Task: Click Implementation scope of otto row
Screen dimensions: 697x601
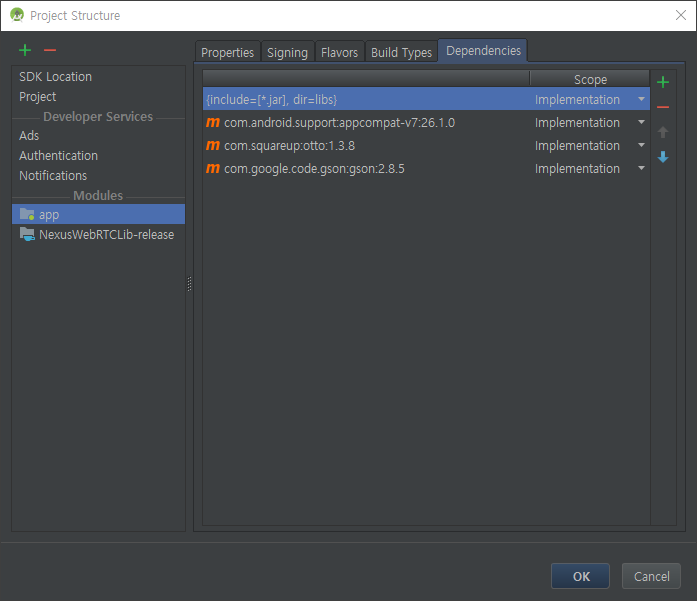Action: click(577, 145)
